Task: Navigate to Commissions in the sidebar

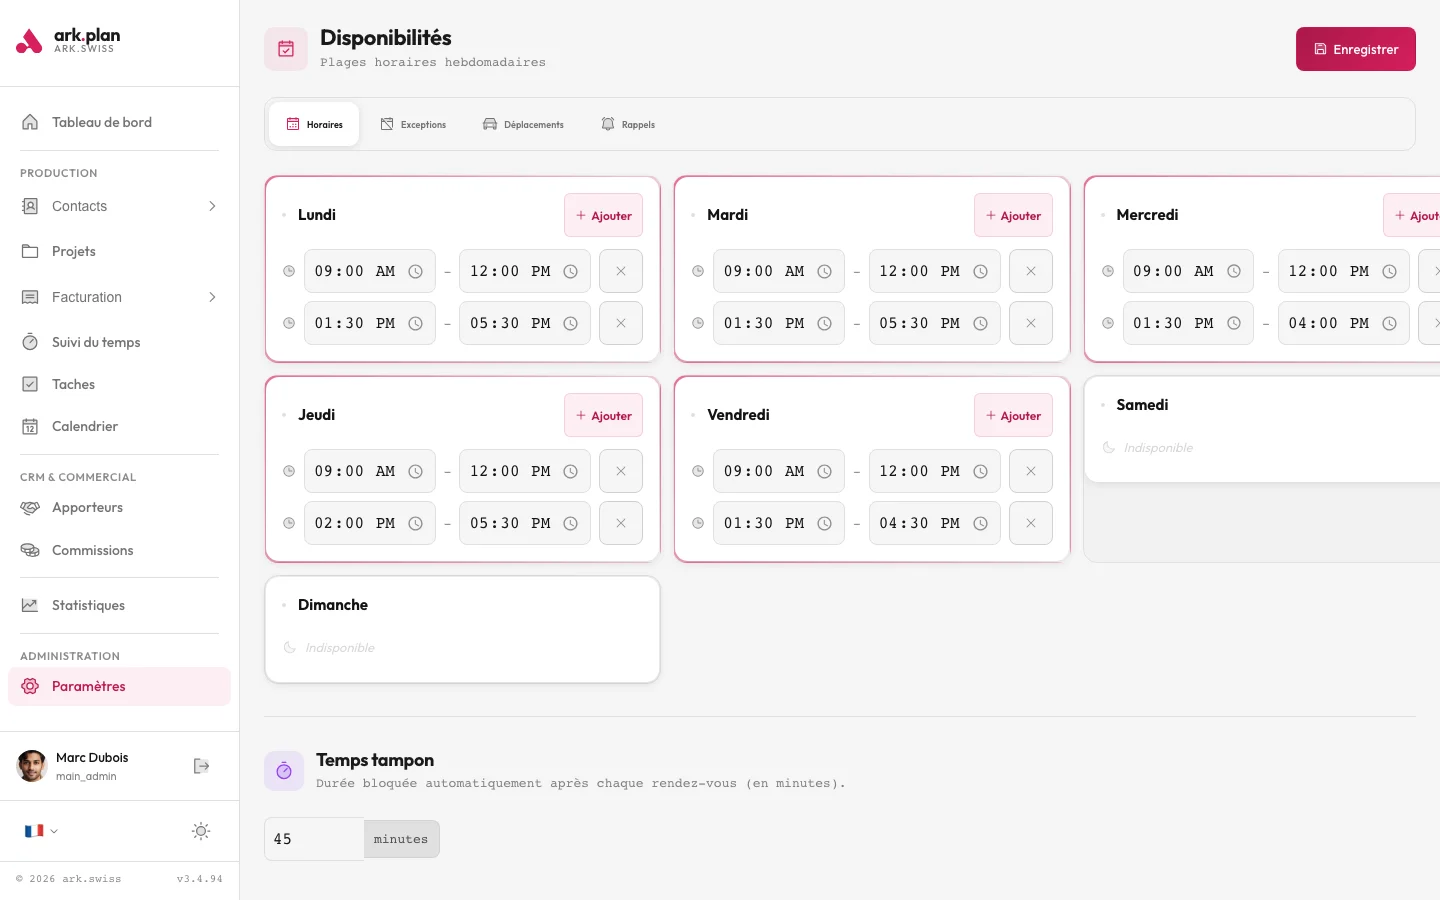Action: [92, 550]
